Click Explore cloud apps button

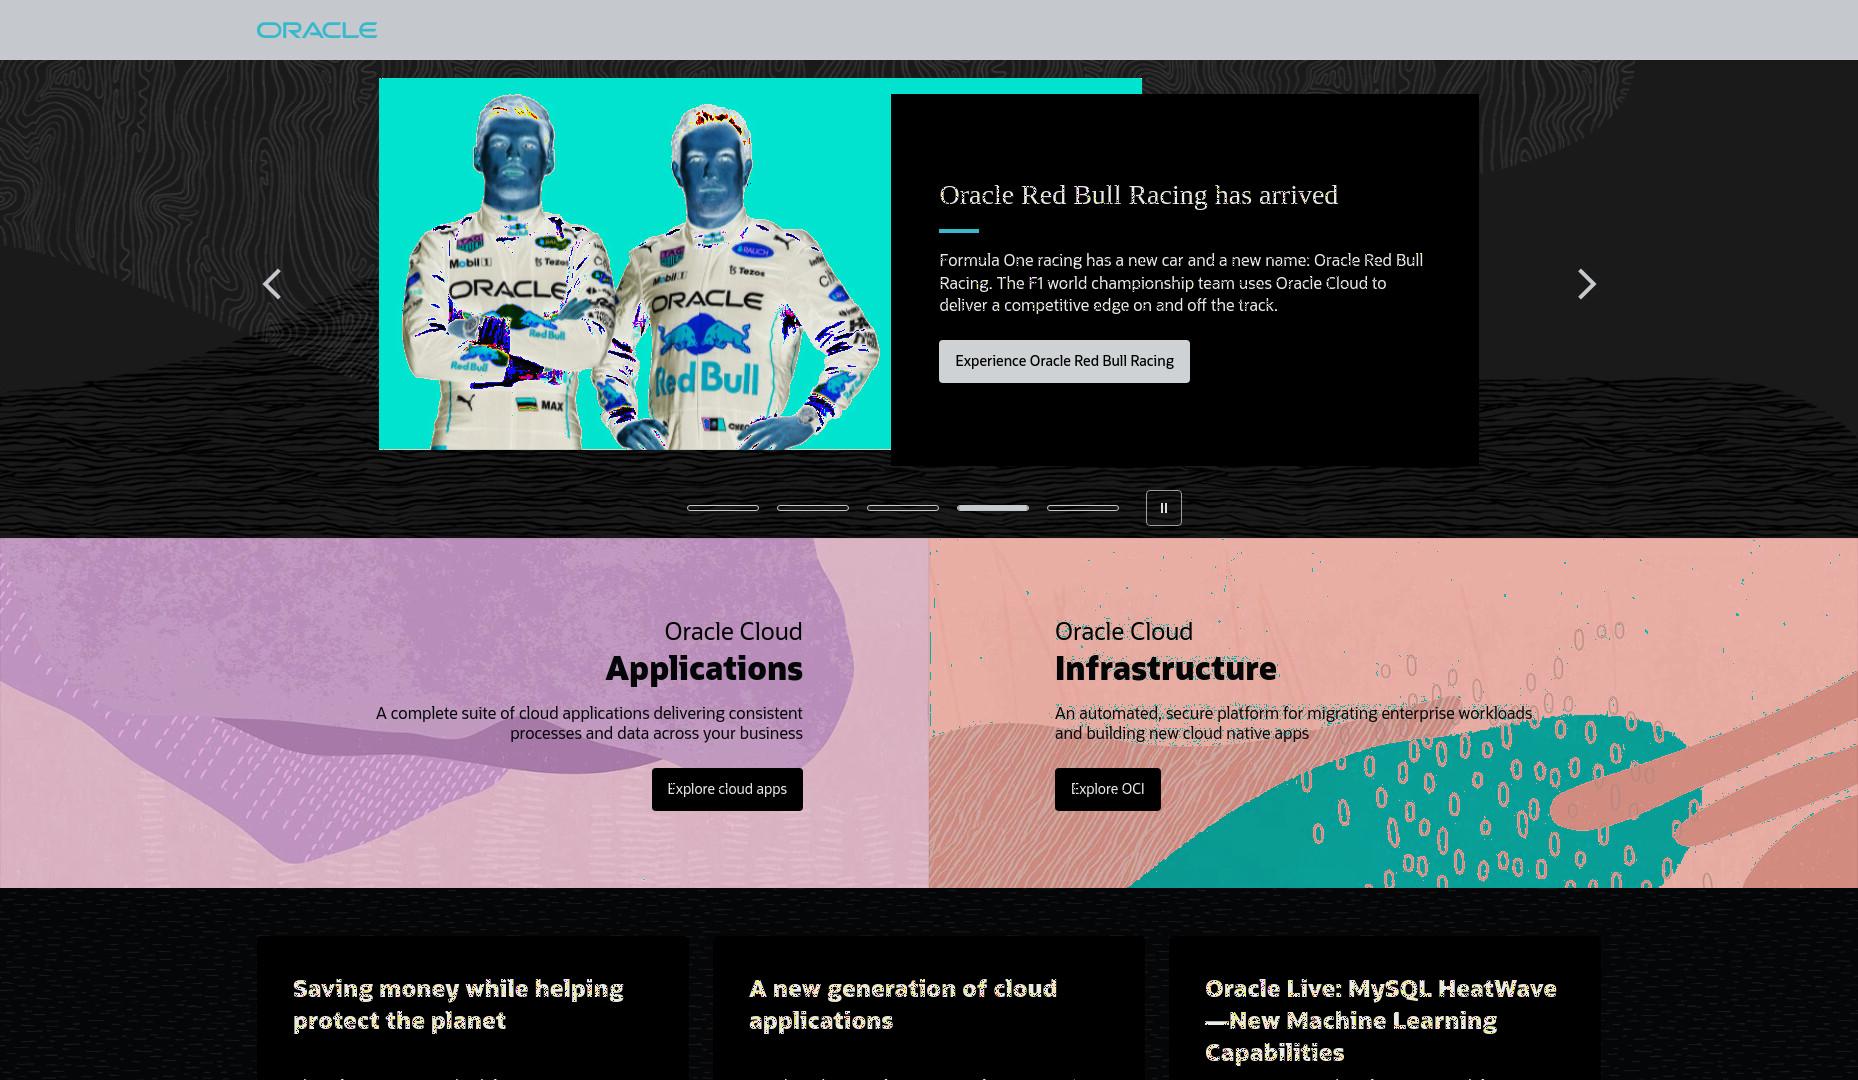(727, 789)
